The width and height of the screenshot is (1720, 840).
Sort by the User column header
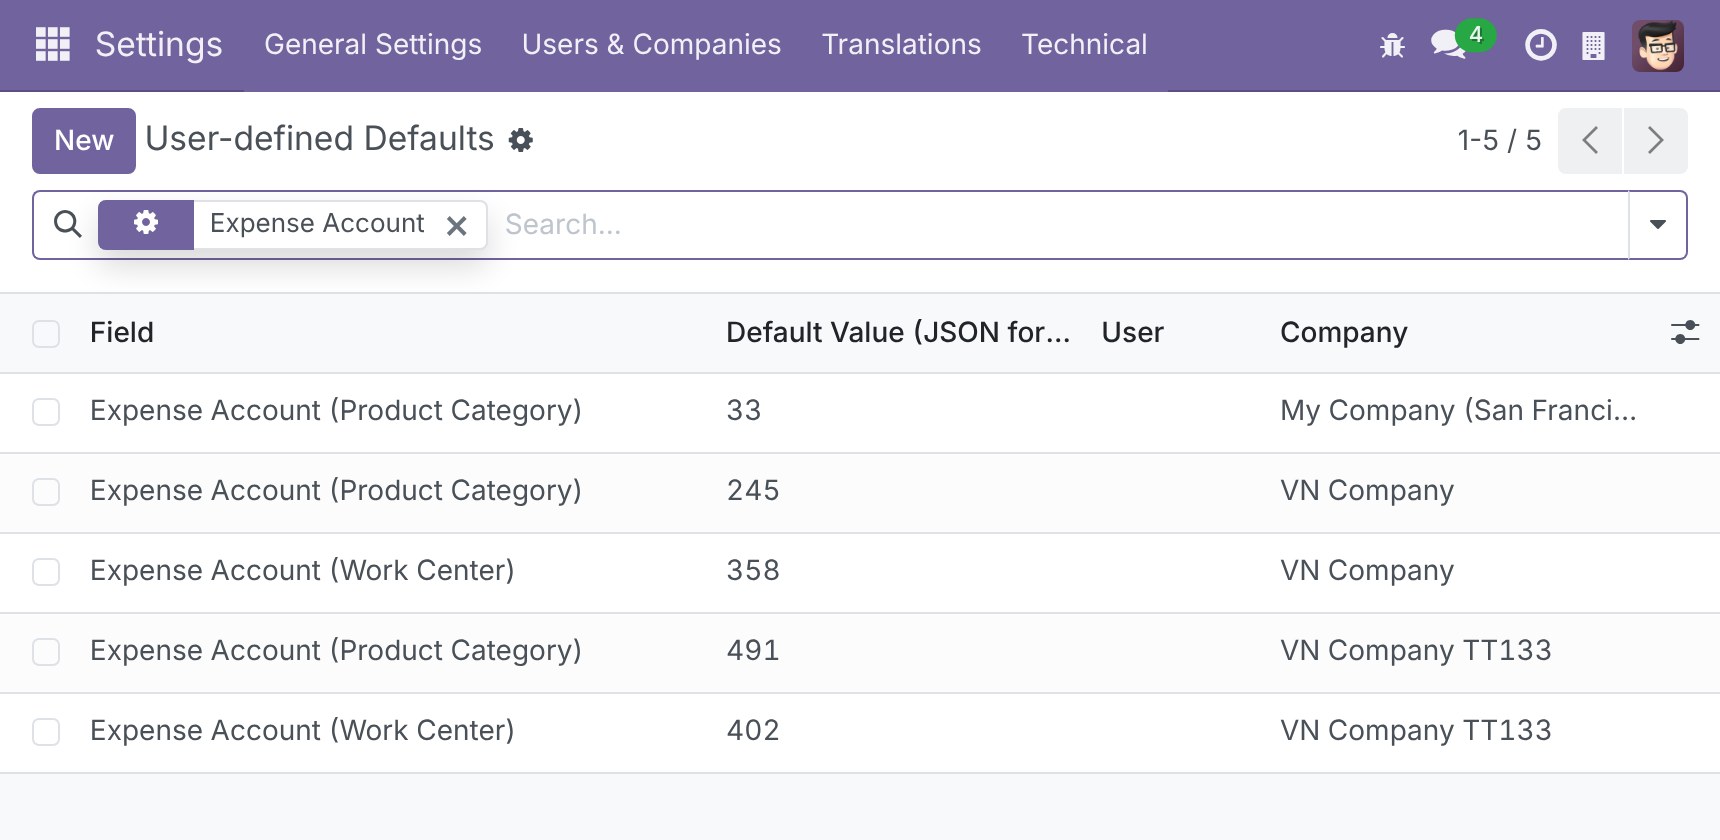point(1133,332)
